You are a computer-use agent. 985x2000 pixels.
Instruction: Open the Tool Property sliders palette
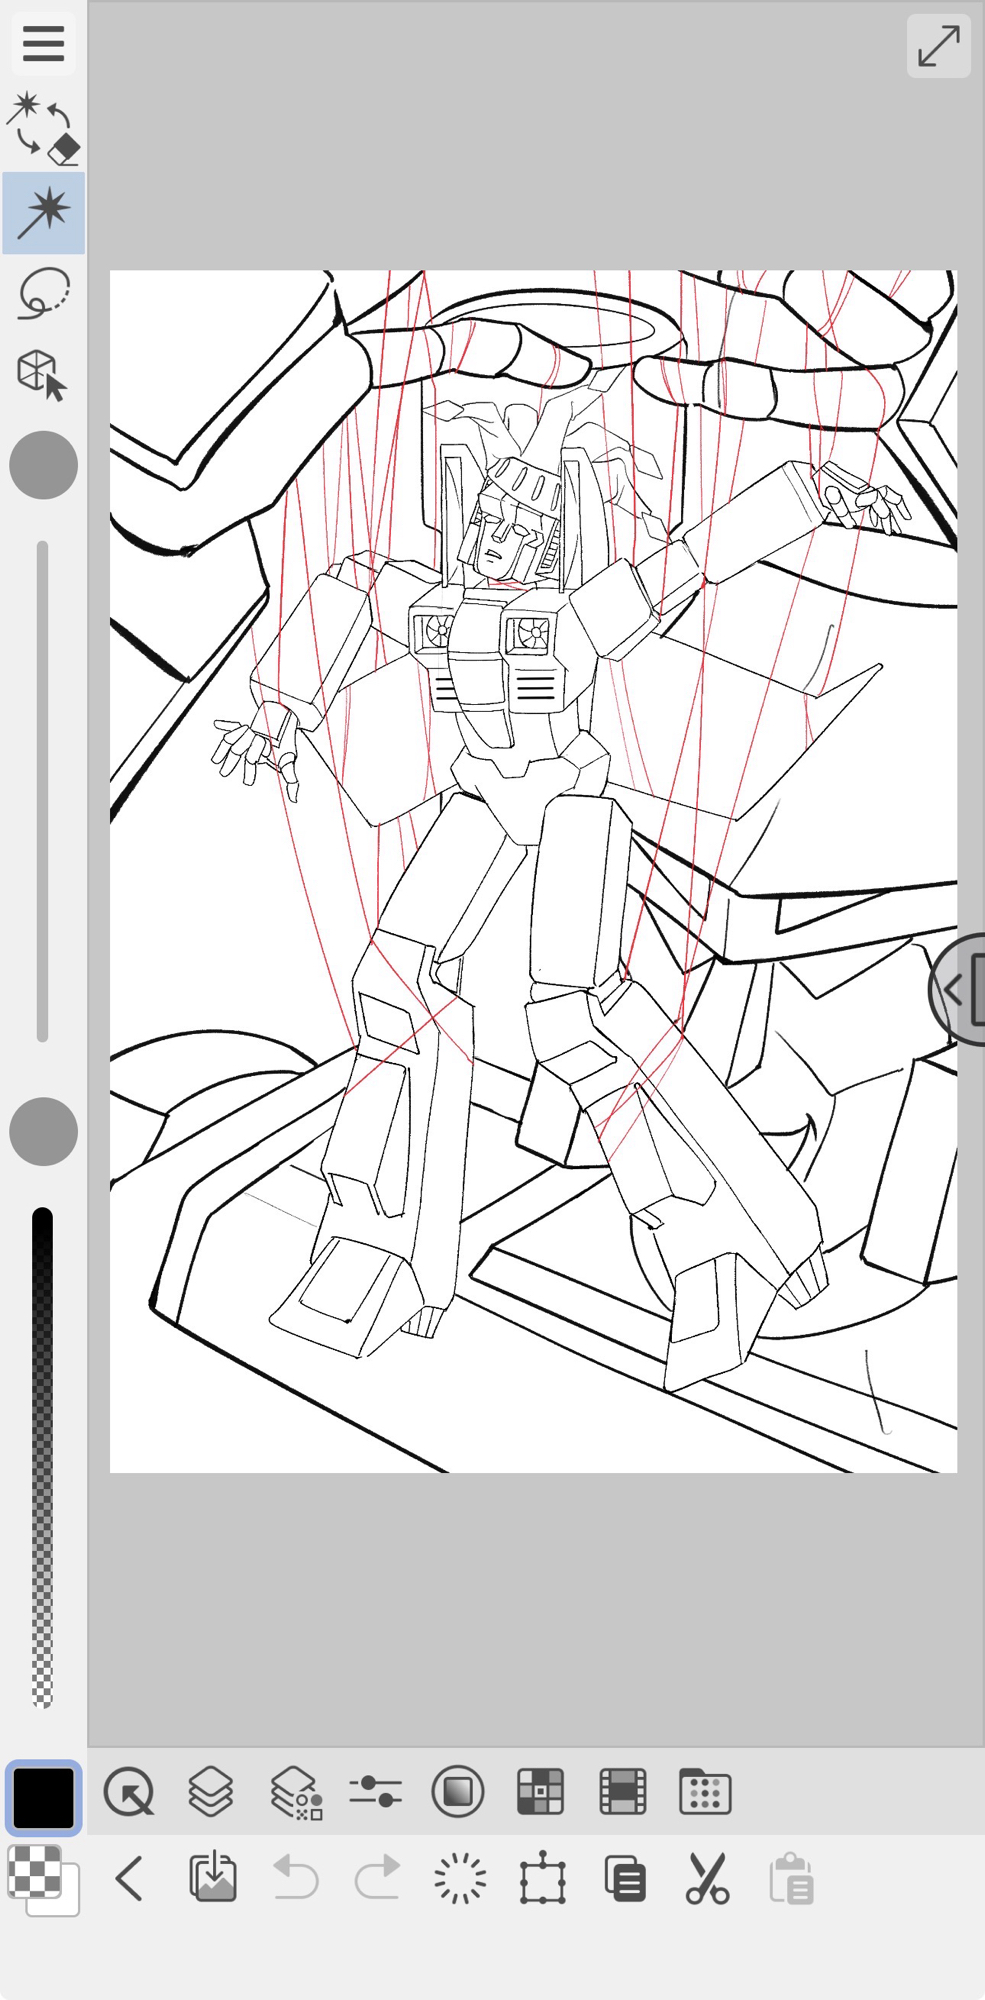(376, 1791)
